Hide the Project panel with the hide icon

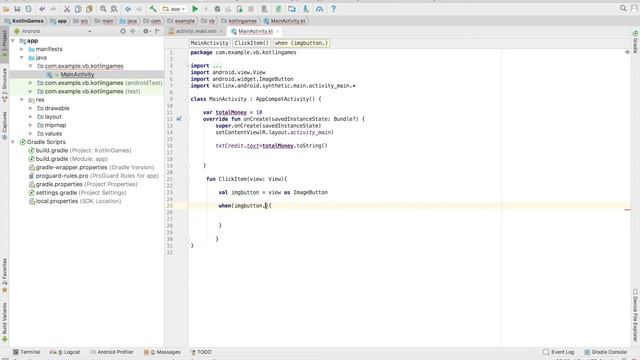[x=158, y=31]
